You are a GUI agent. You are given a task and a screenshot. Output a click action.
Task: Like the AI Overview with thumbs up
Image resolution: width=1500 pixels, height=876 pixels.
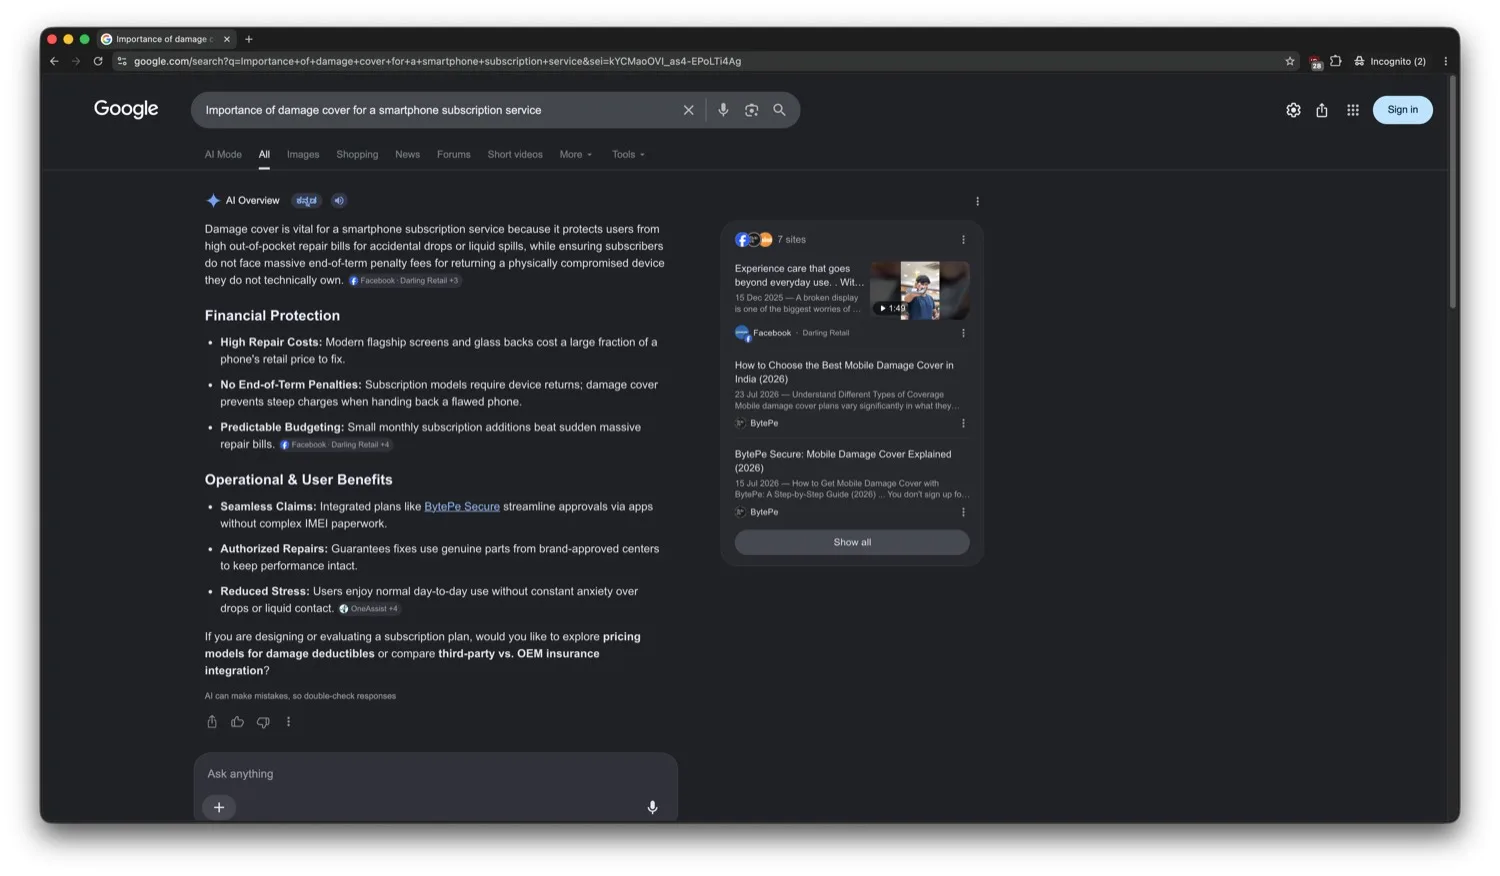tap(237, 722)
